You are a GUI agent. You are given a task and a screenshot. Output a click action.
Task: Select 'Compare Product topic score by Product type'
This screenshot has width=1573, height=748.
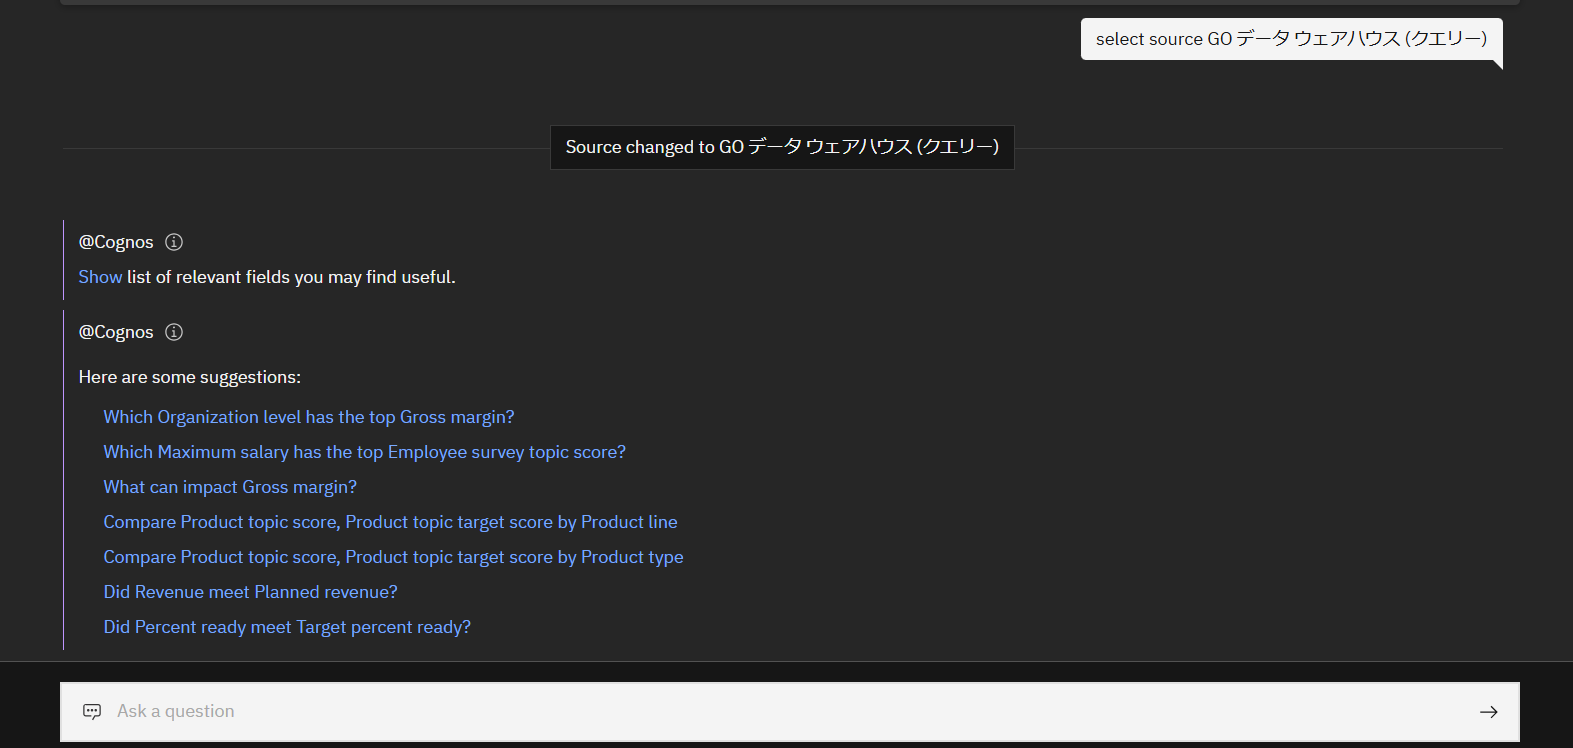click(x=393, y=557)
